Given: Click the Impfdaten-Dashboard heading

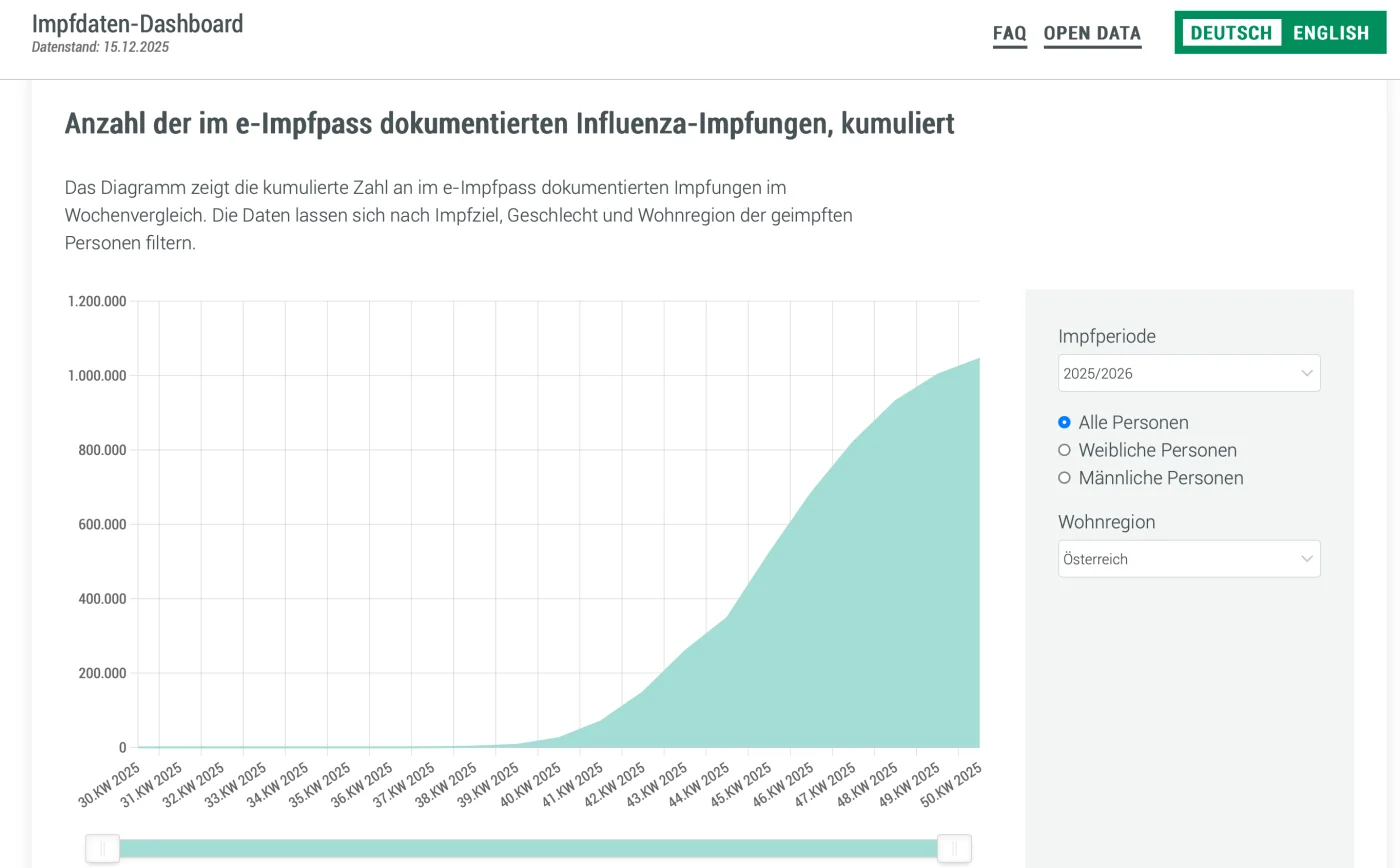Looking at the screenshot, I should (x=137, y=23).
